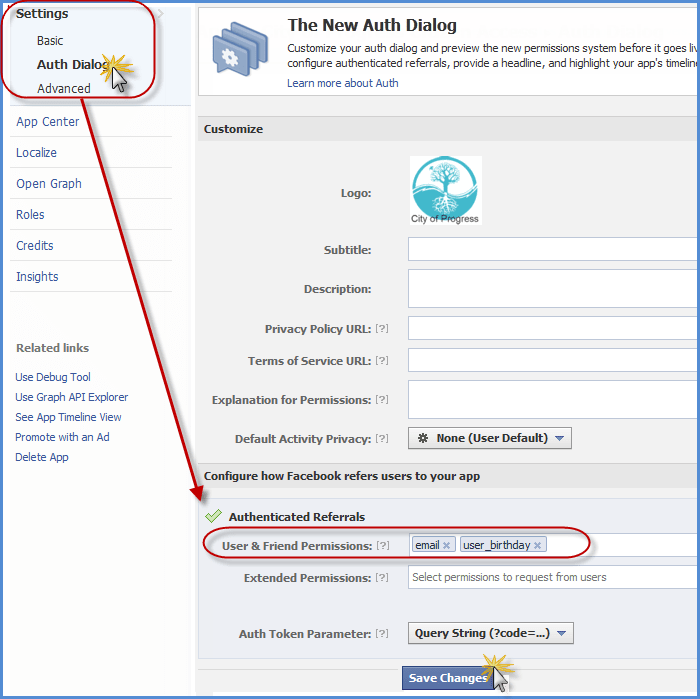Open the Default Activity Privacy dropdown
Screen dimensions: 700x699
[489, 438]
